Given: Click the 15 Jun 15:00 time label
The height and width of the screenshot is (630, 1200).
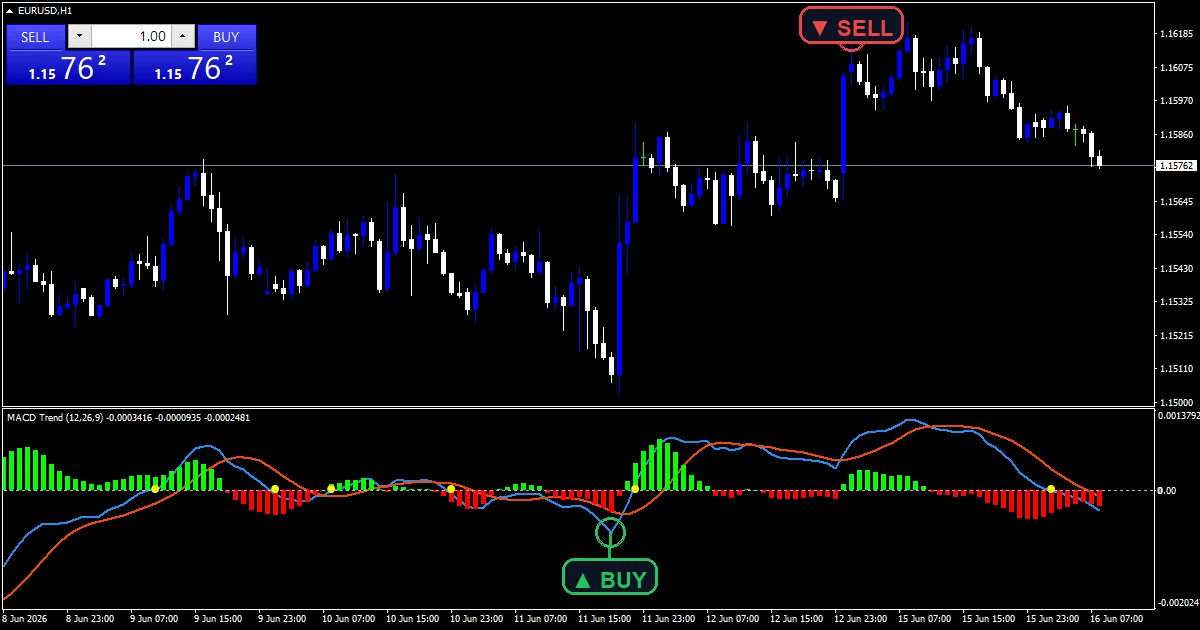Looking at the screenshot, I should [988, 619].
